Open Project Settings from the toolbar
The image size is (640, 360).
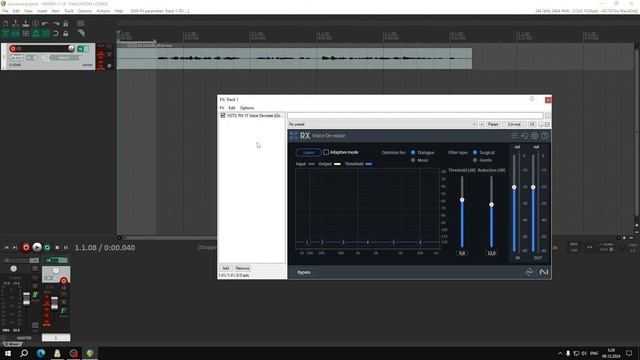point(36,24)
